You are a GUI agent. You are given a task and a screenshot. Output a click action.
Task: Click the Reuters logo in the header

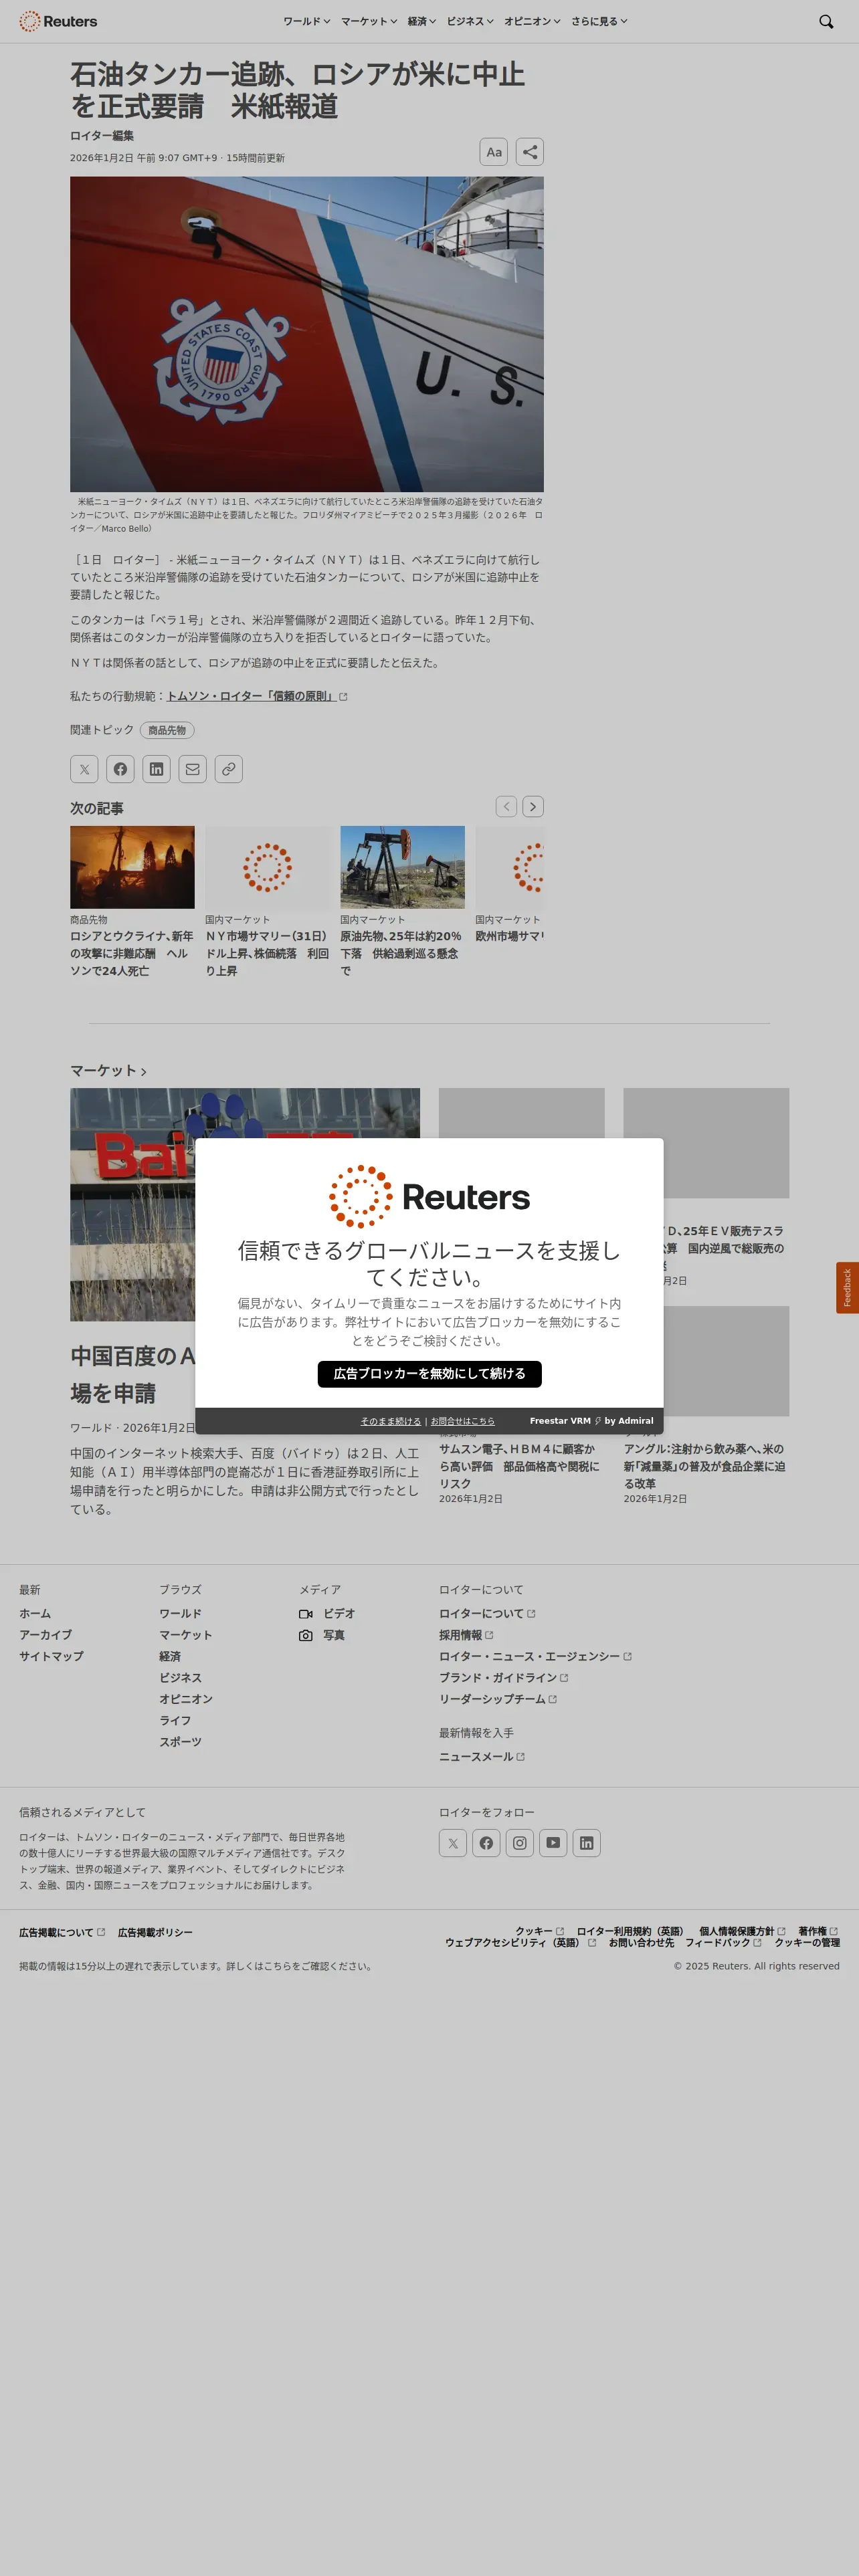click(x=58, y=21)
